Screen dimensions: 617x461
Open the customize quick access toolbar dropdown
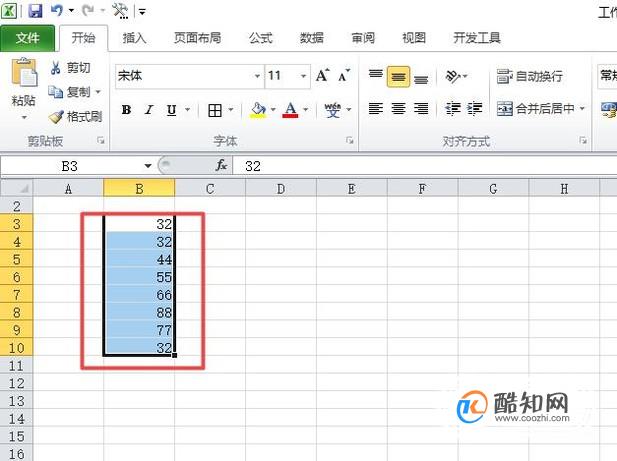142,12
